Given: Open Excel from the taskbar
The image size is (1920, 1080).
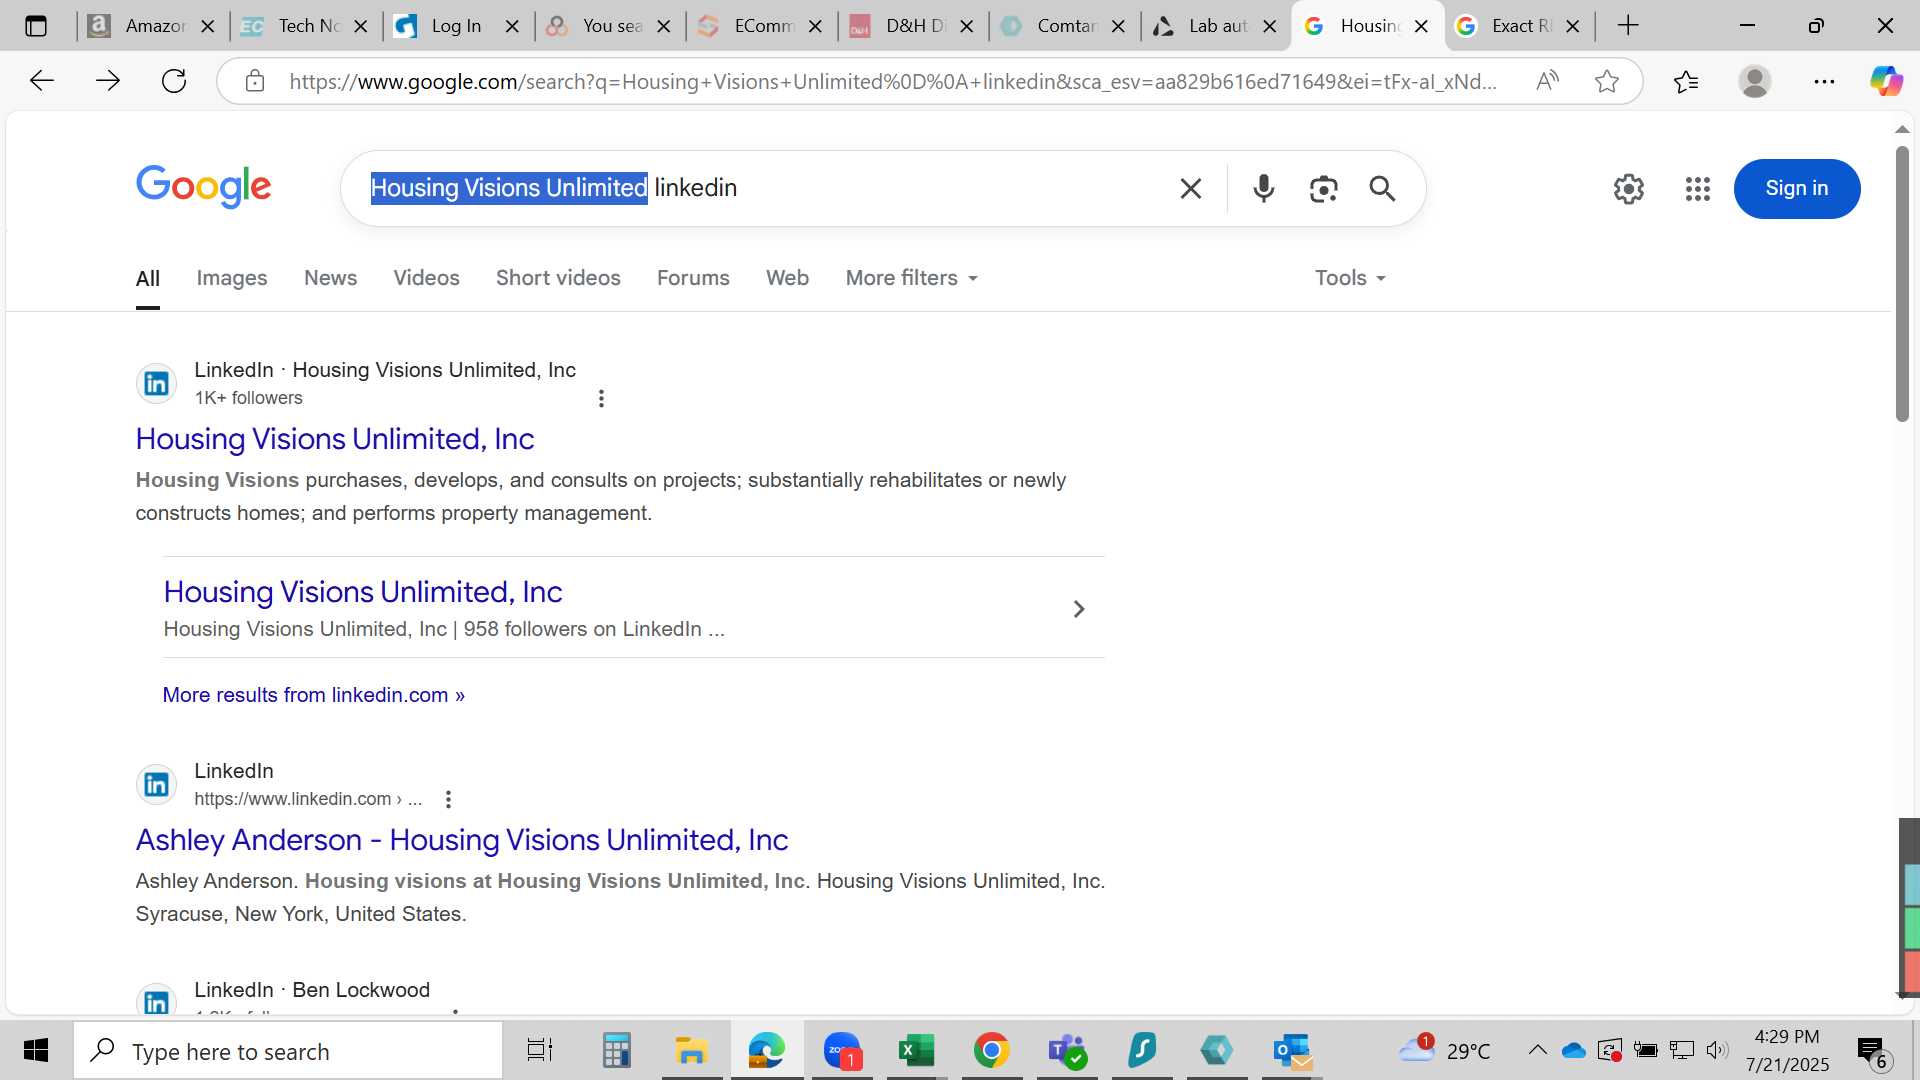Looking at the screenshot, I should tap(916, 1051).
